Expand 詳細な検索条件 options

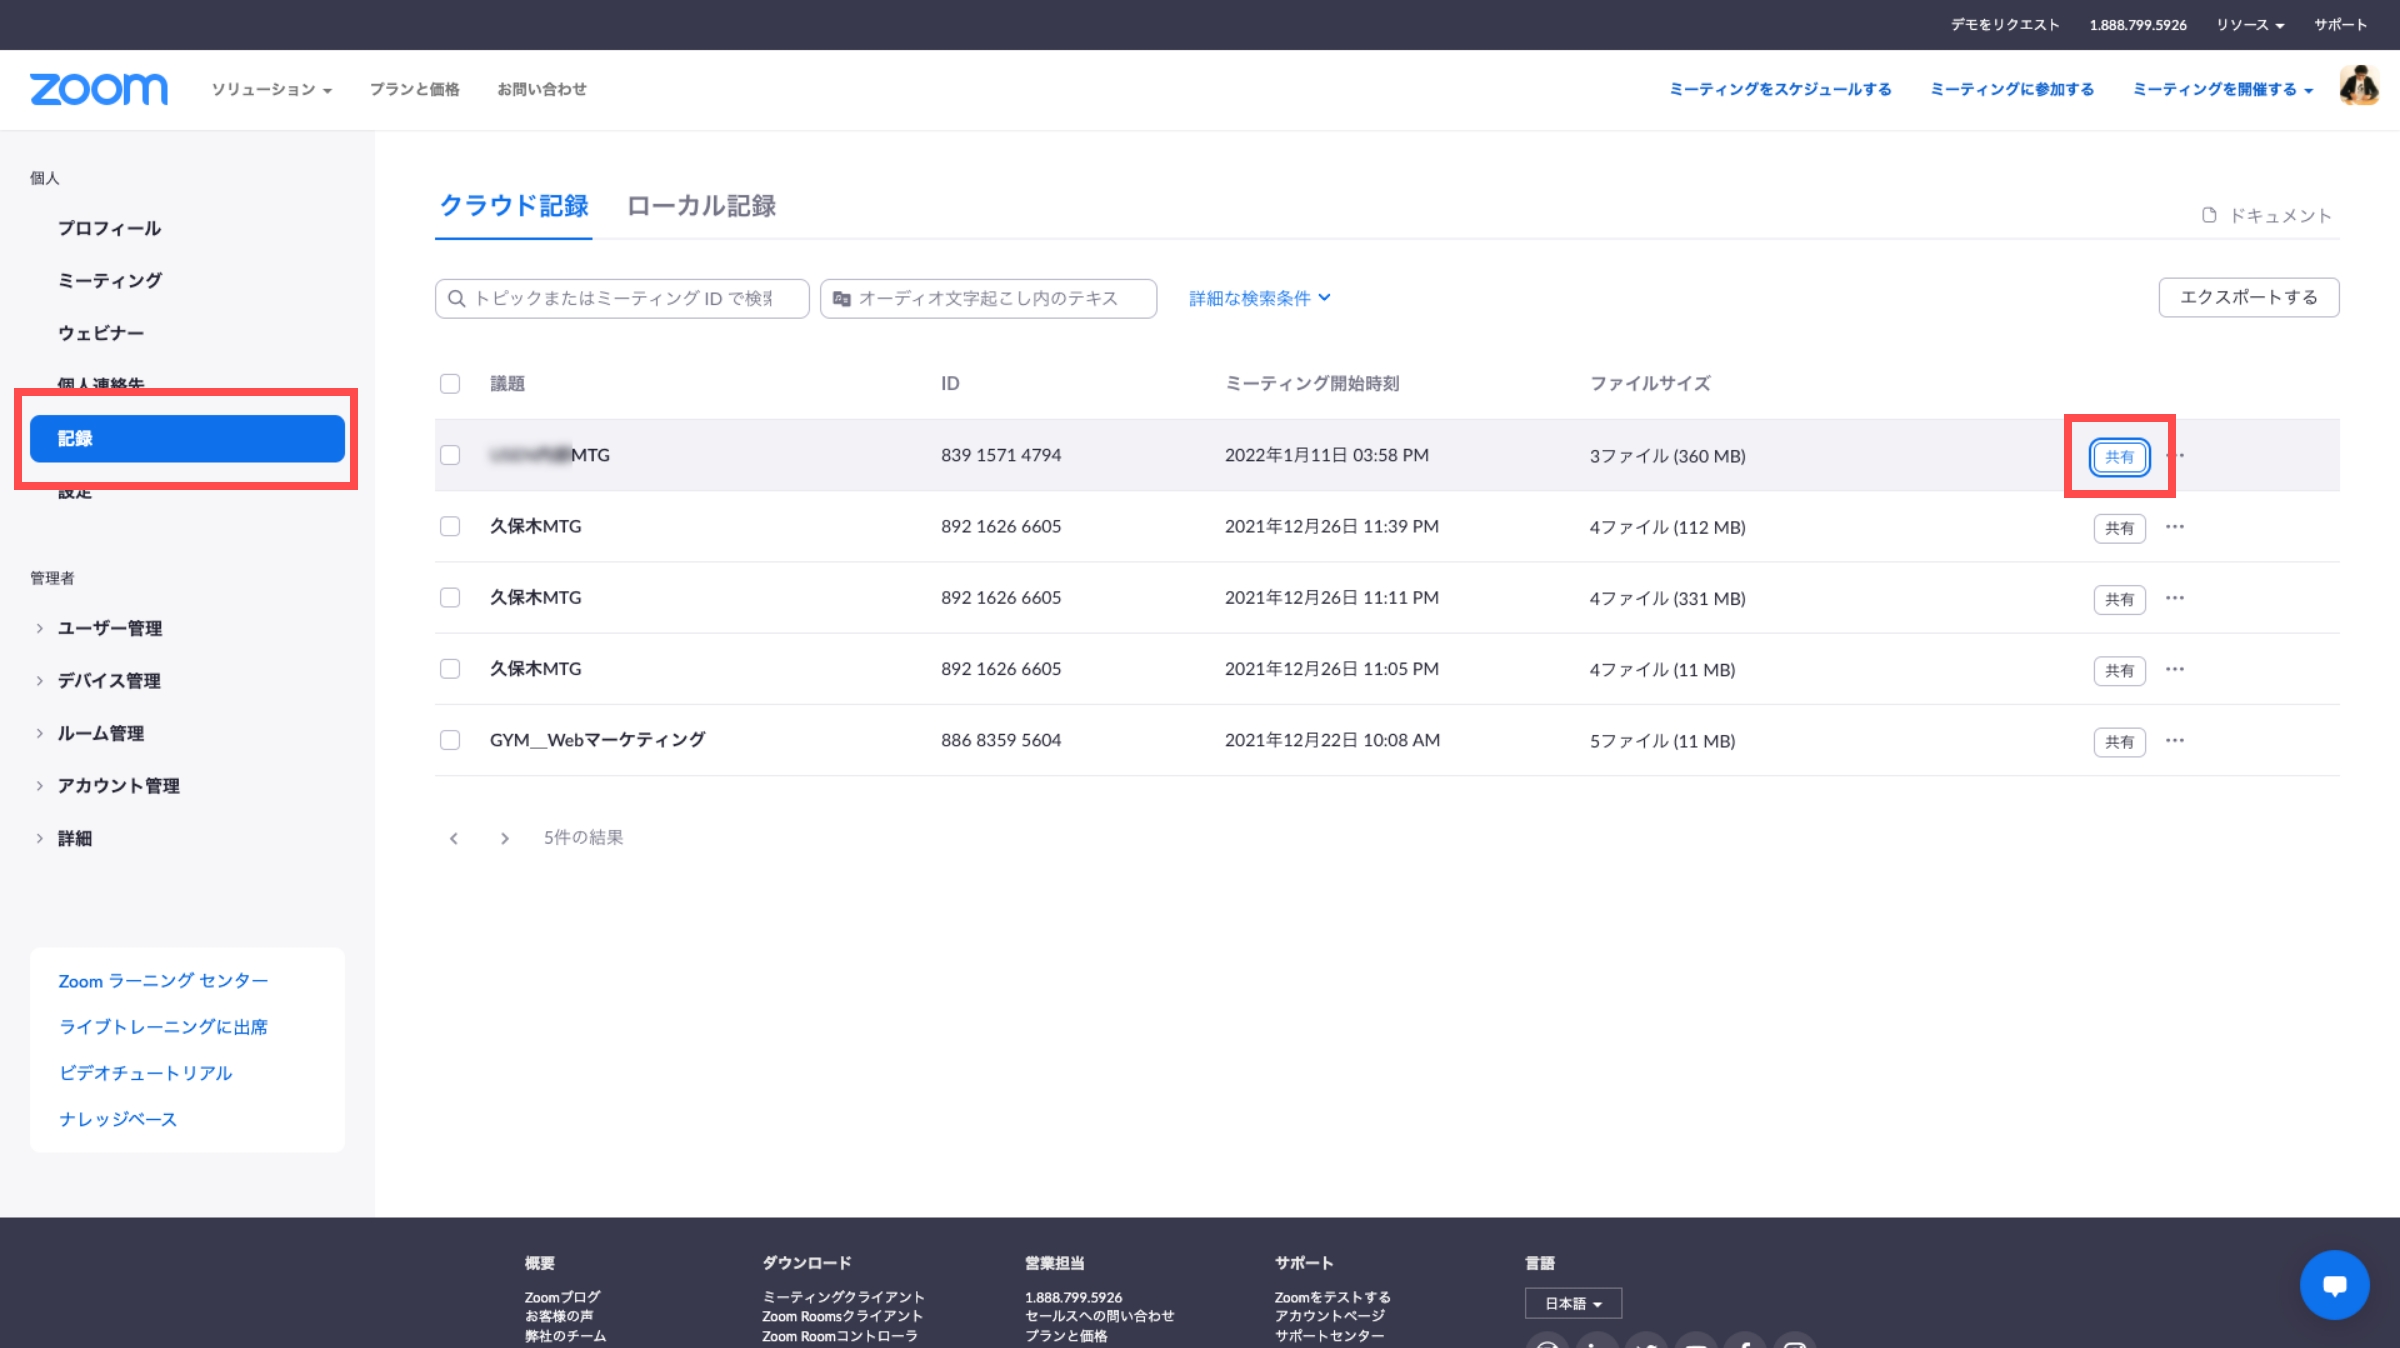[1260, 298]
